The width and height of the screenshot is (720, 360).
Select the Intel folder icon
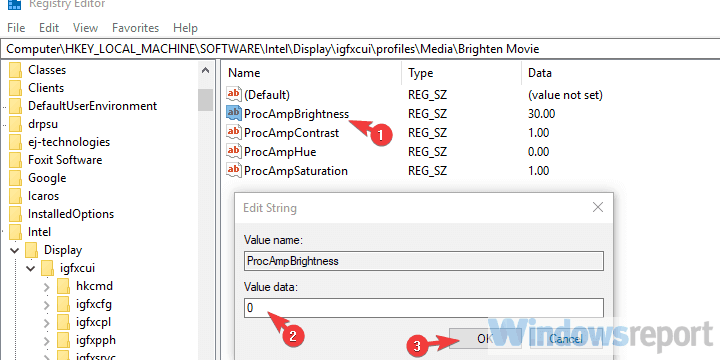click(x=16, y=232)
